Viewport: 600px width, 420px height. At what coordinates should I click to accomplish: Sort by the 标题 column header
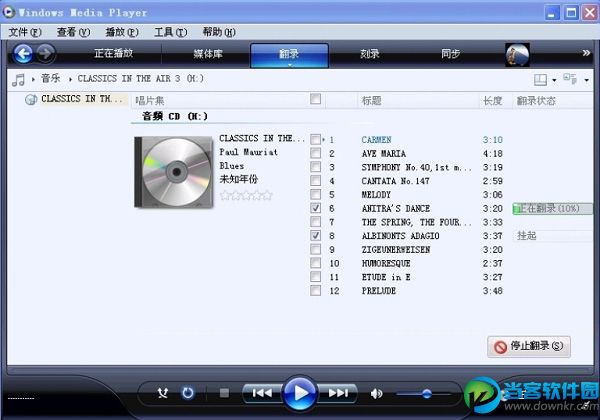tap(372, 101)
